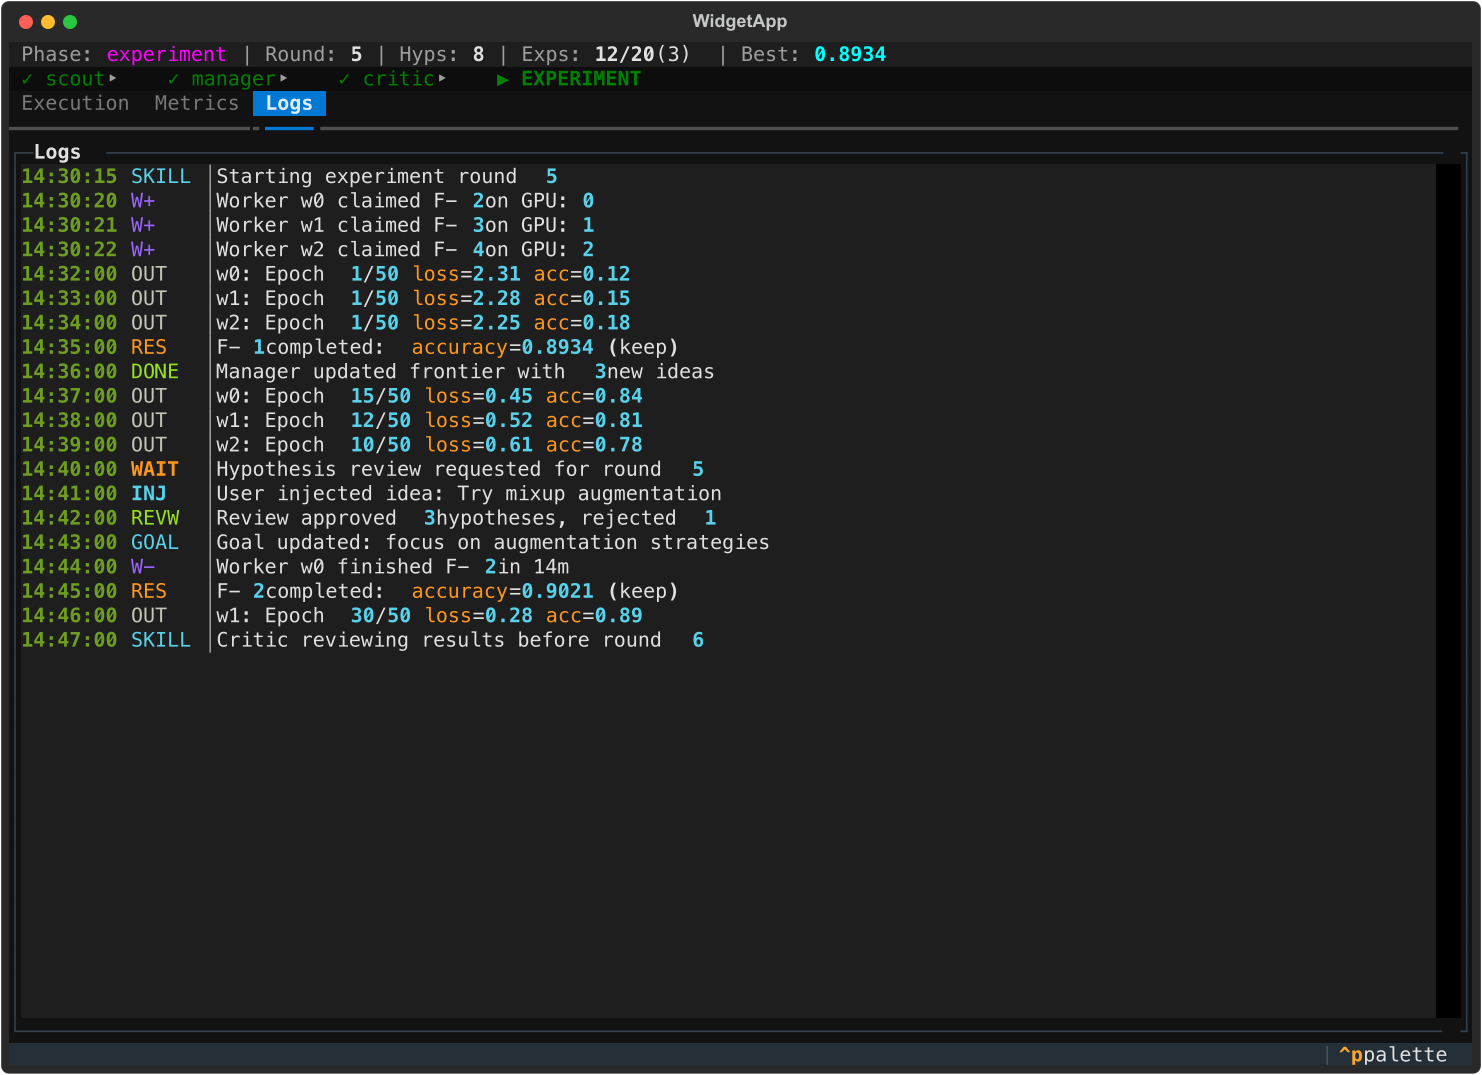
Task: Select the 'F-1 completed: accuracy=0.8934' log line
Action: 728,347
